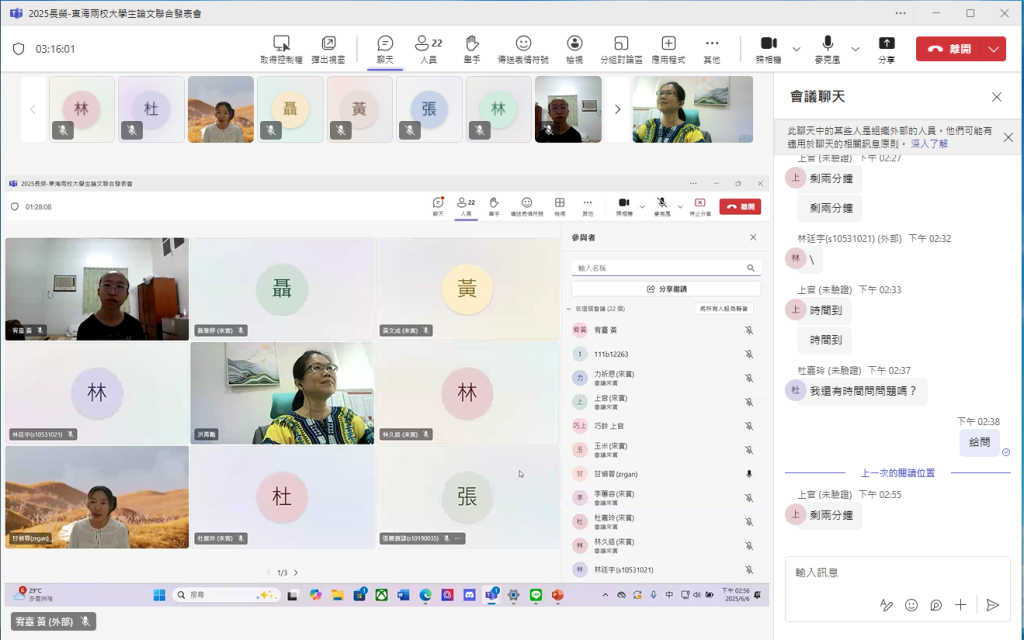Expand microphone options dropdown arrow
The height and width of the screenshot is (640, 1024).
pos(855,49)
